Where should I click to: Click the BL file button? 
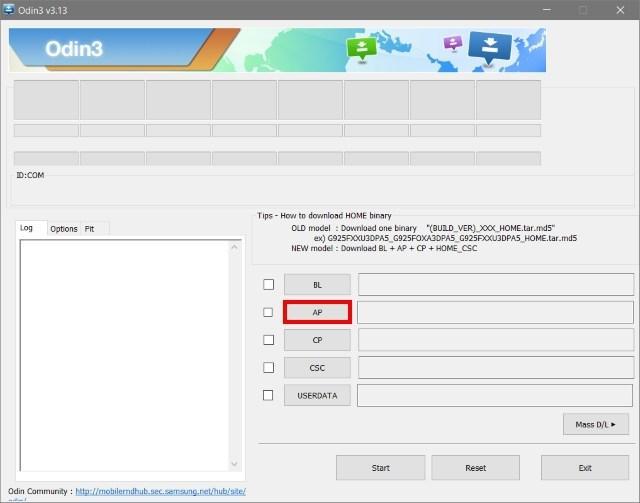pyautogui.click(x=317, y=285)
